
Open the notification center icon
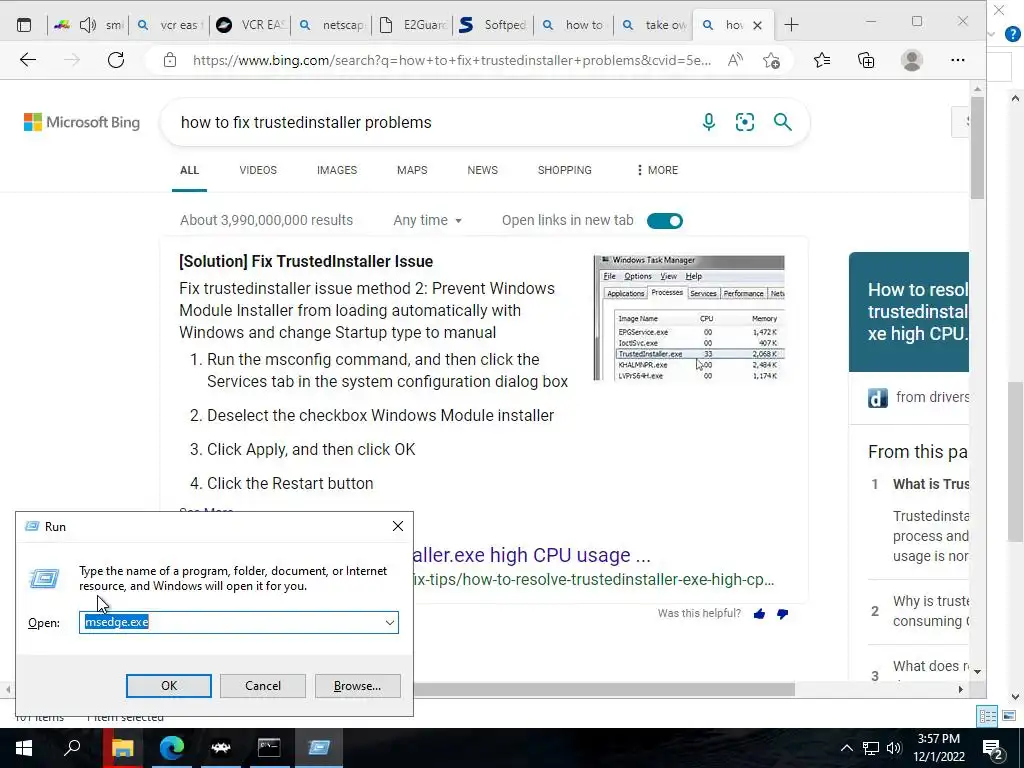click(993, 749)
